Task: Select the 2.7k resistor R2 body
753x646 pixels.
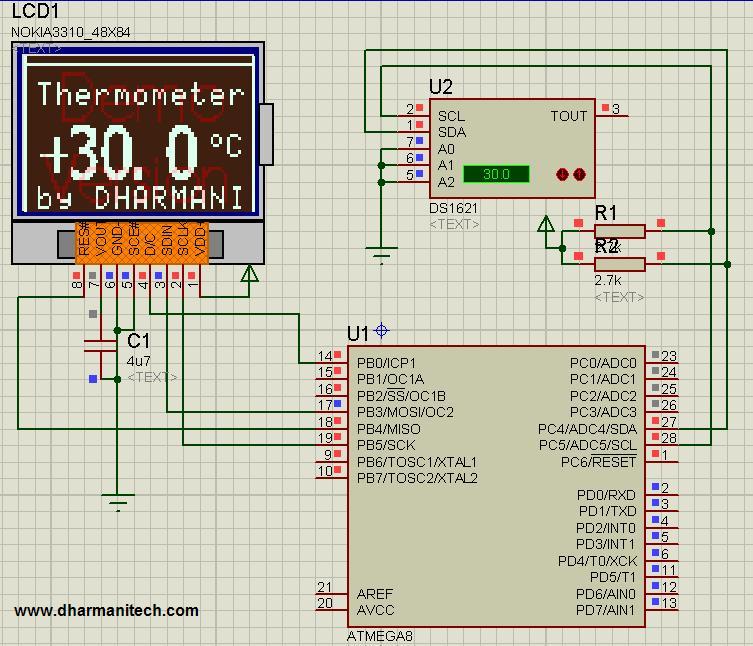Action: (619, 264)
